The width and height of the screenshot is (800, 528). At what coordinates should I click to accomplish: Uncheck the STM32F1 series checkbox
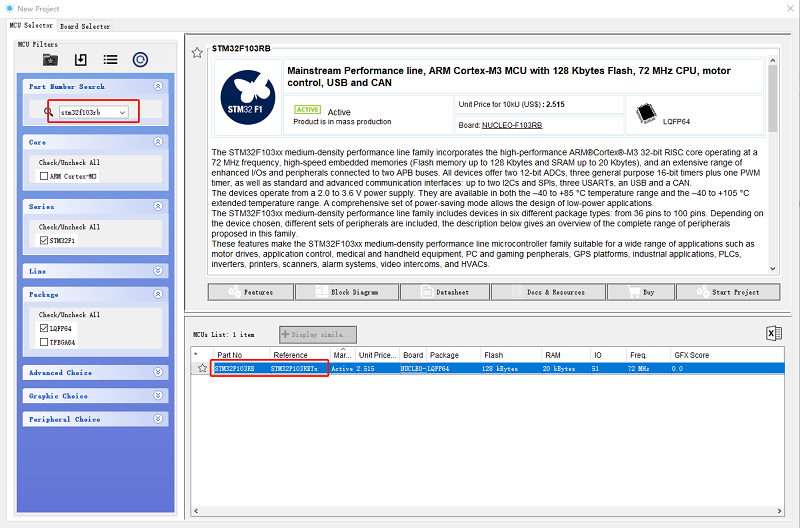pyautogui.click(x=43, y=240)
